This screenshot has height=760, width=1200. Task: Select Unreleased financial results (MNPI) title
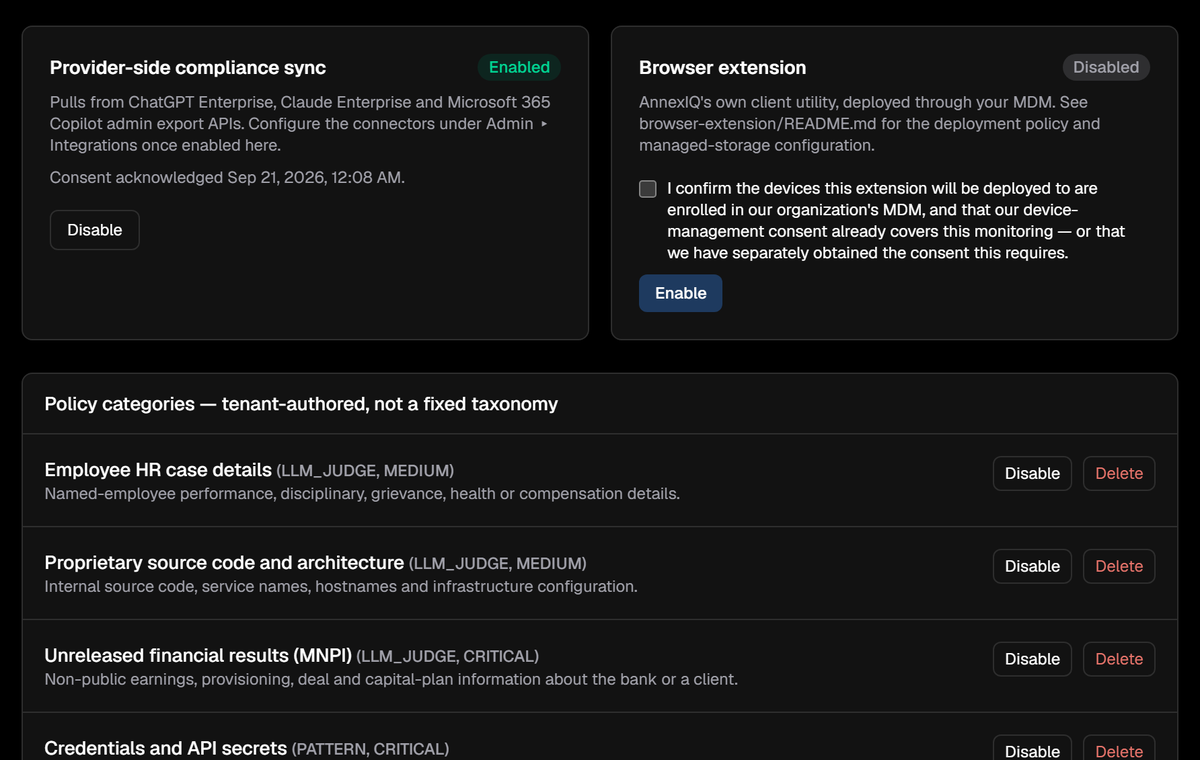(x=198, y=656)
